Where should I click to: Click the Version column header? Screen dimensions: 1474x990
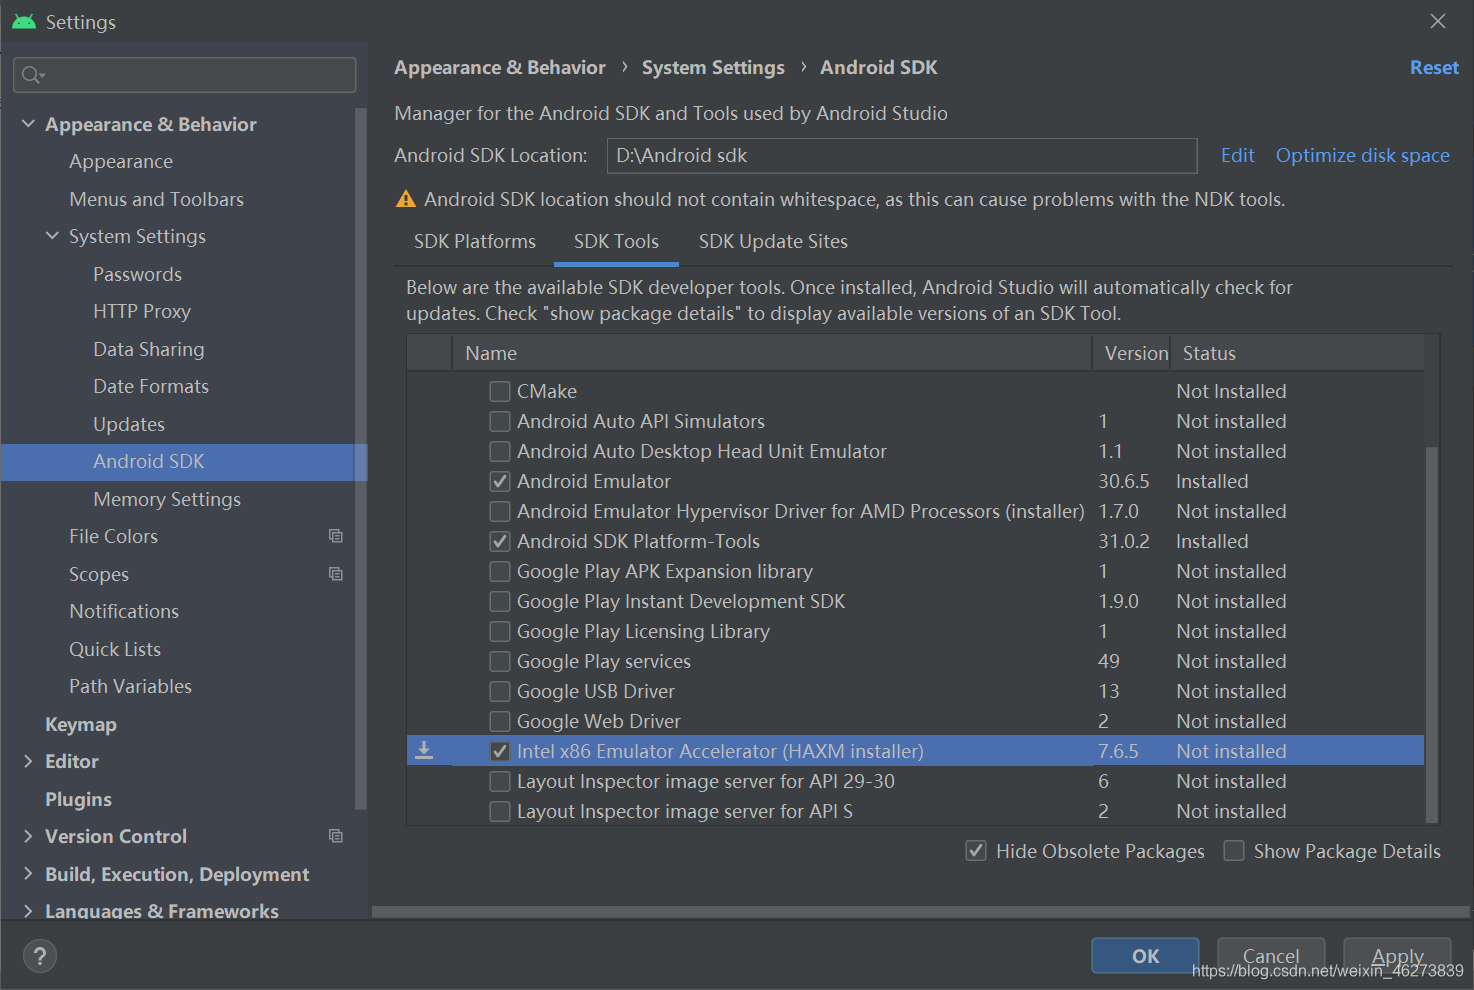(1132, 353)
